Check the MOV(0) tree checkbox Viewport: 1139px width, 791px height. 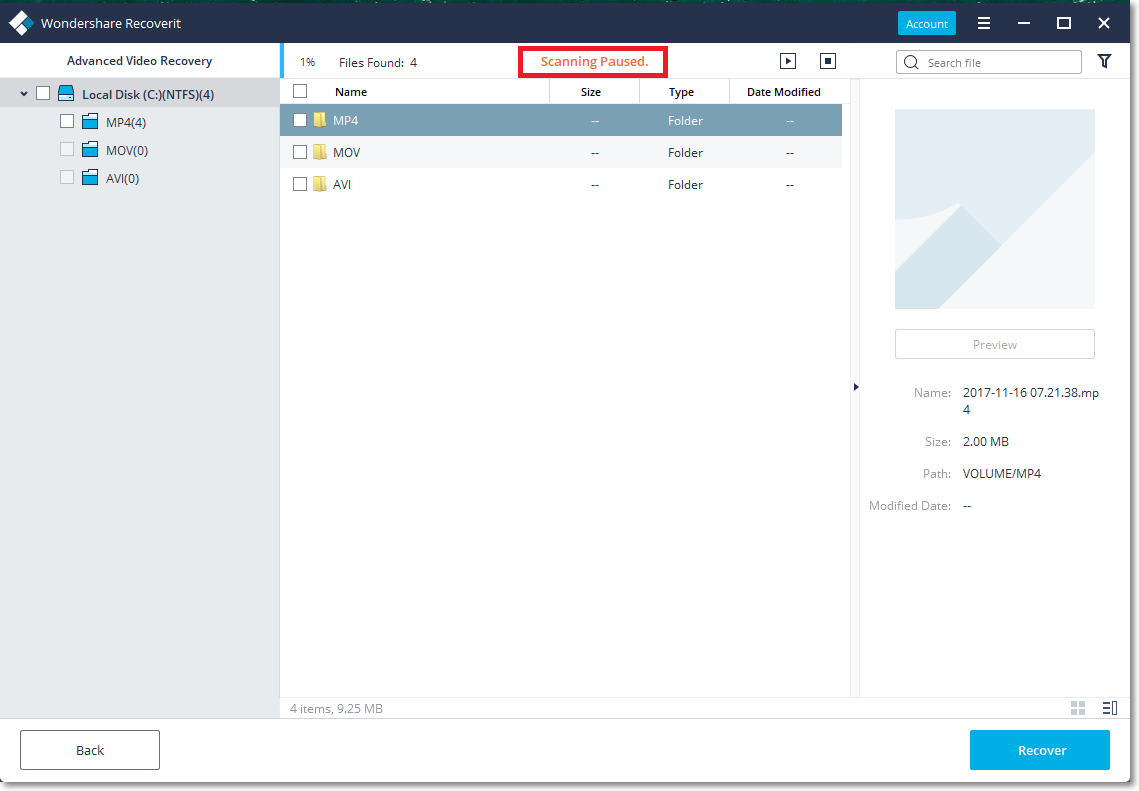(x=67, y=149)
